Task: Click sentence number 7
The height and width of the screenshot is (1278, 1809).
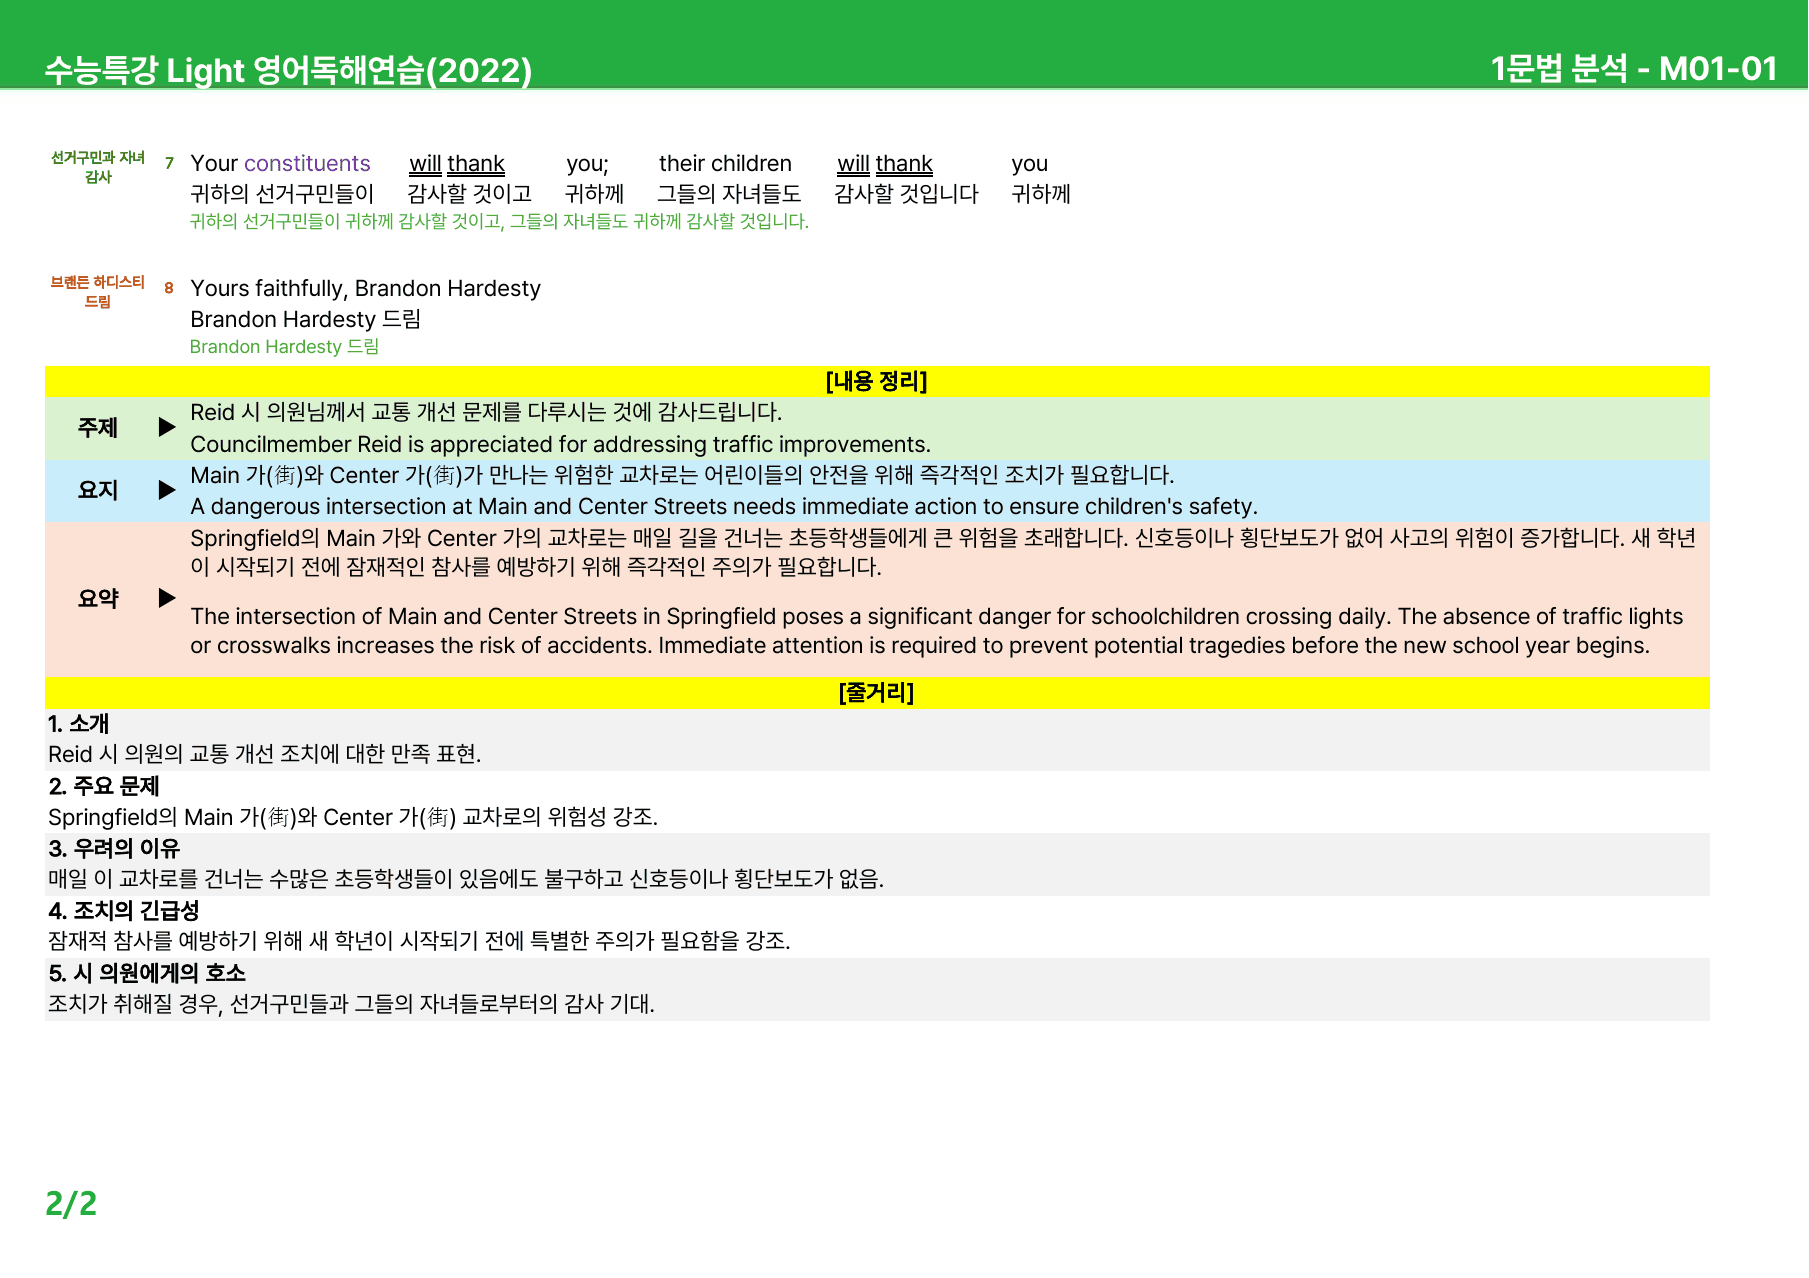Action: (169, 163)
